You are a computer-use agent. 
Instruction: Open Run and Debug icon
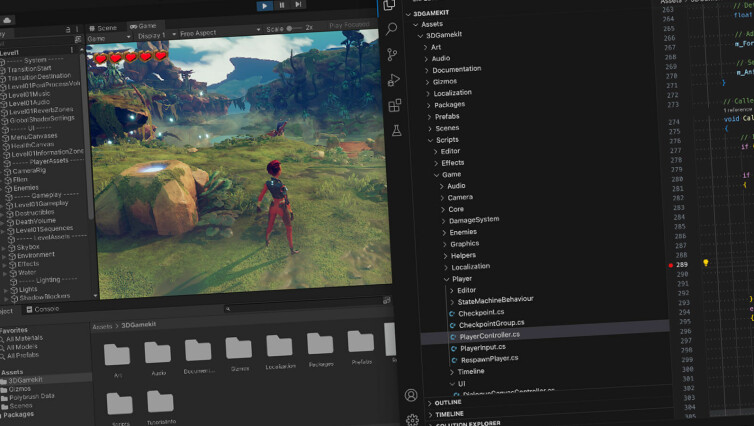click(394, 80)
